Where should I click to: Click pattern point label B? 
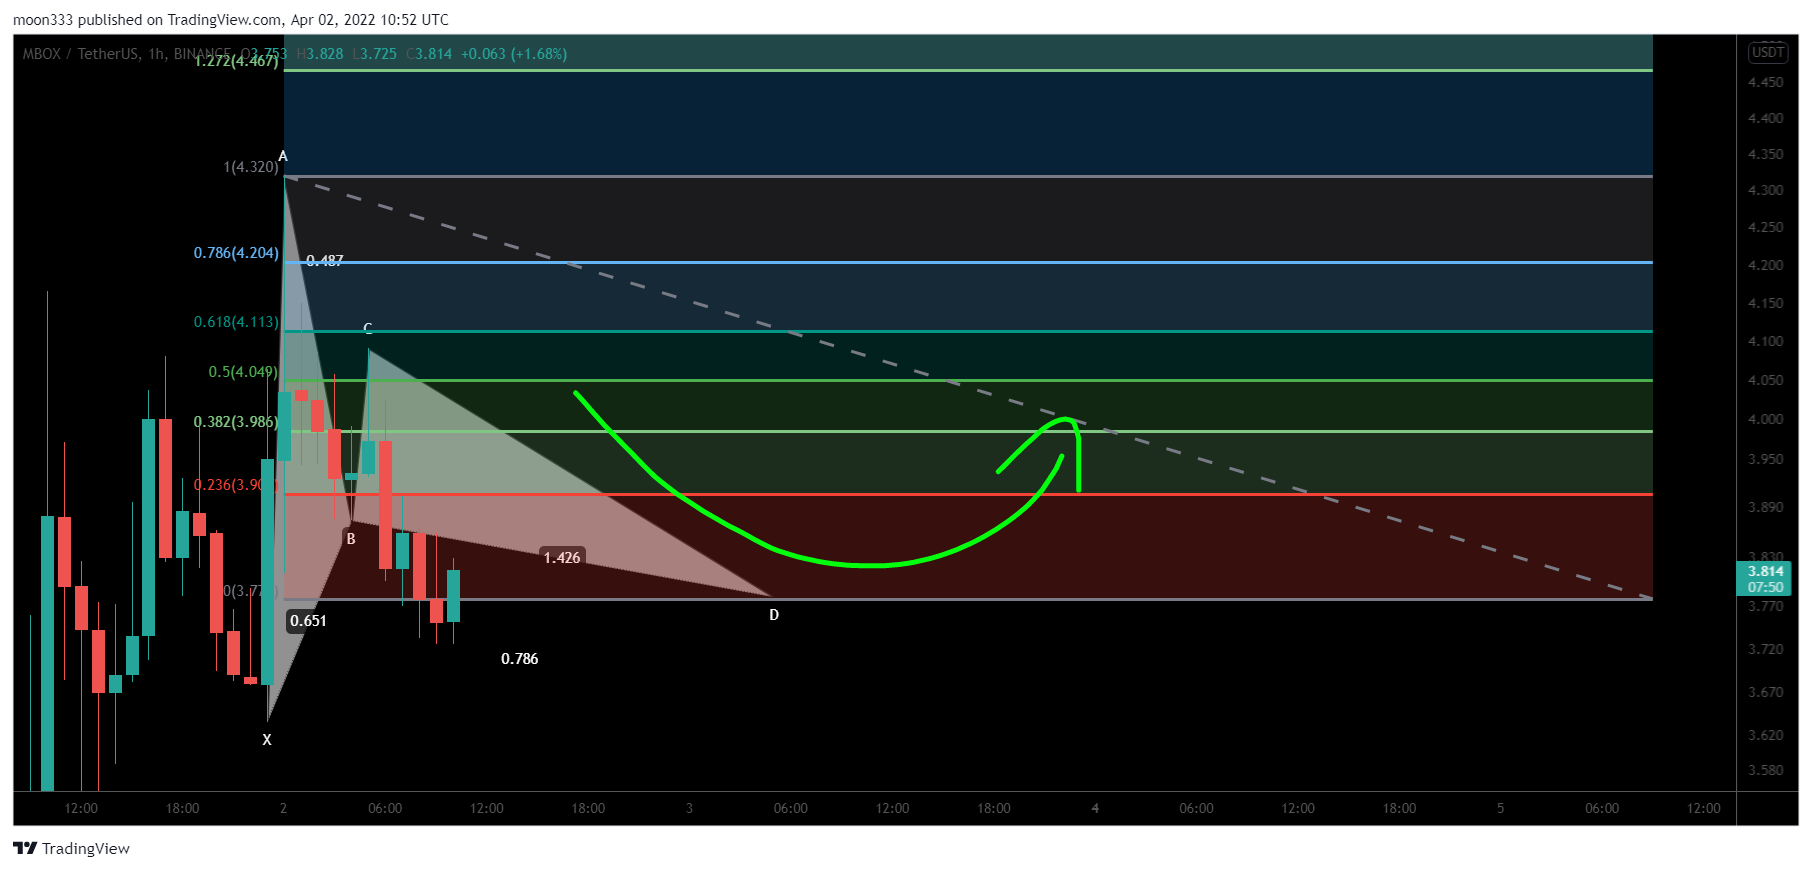[351, 539]
